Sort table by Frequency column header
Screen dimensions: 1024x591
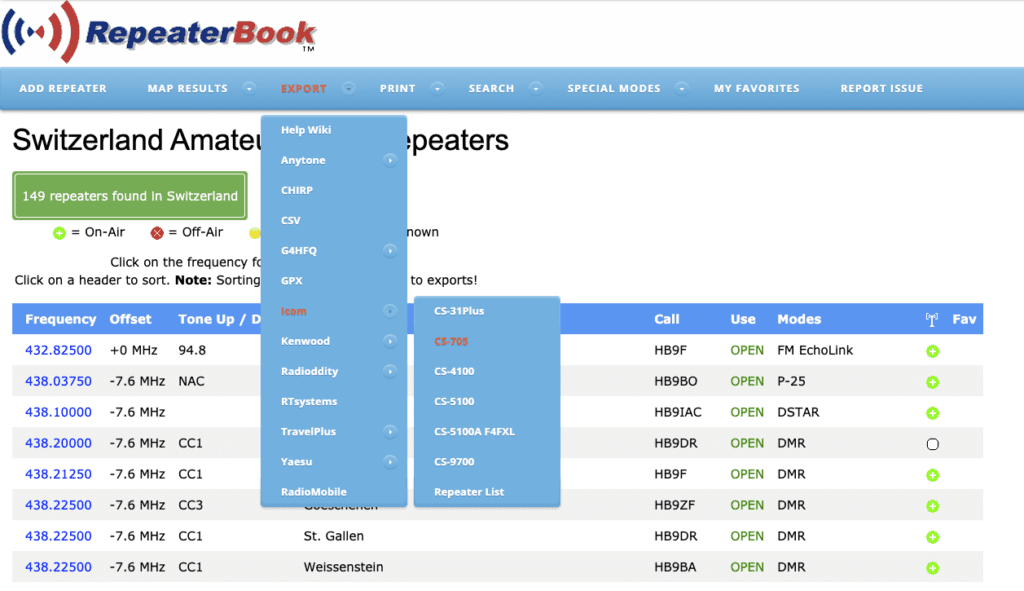pos(61,319)
